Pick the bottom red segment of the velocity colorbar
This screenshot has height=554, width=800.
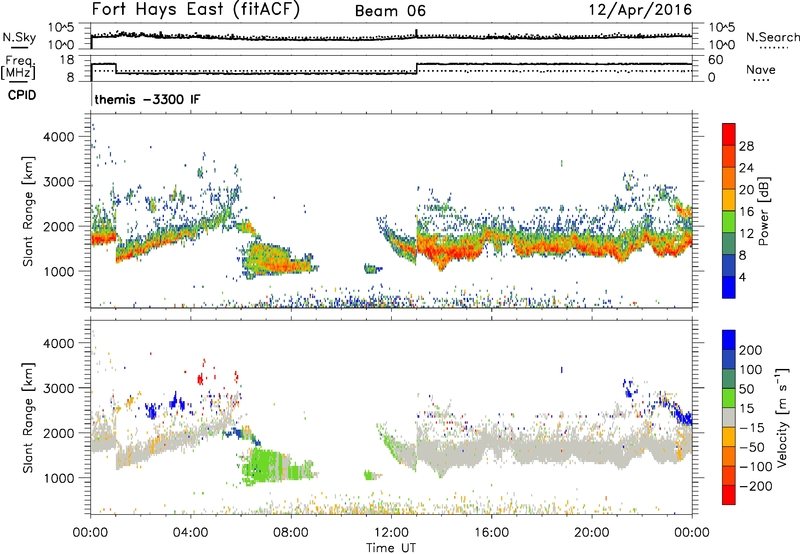coord(729,495)
